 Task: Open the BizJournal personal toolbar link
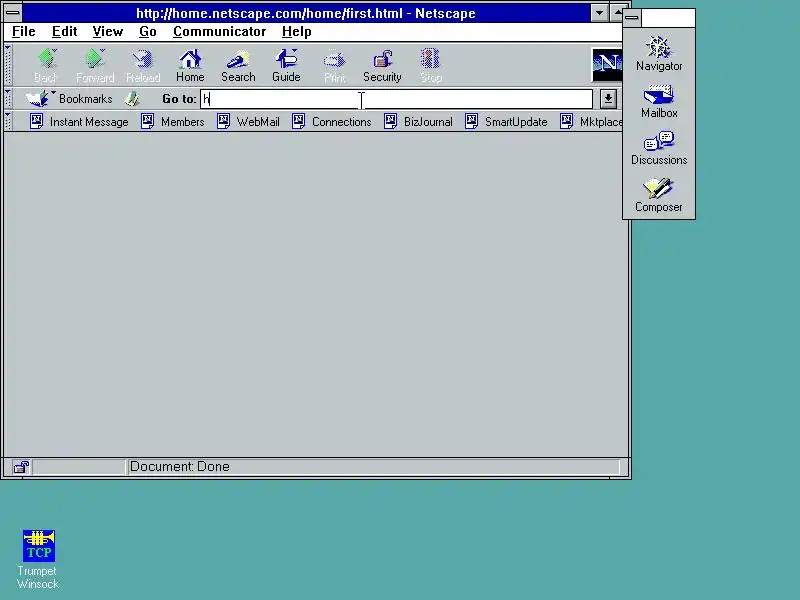418,121
